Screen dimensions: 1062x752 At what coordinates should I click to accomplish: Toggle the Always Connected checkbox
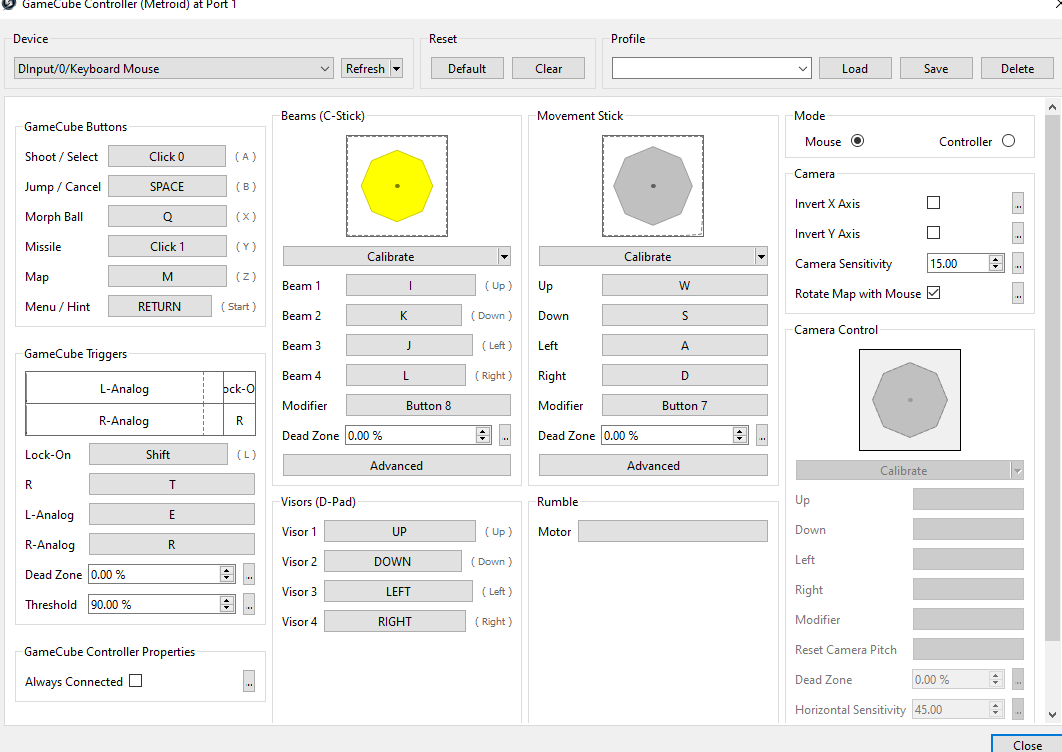135,681
